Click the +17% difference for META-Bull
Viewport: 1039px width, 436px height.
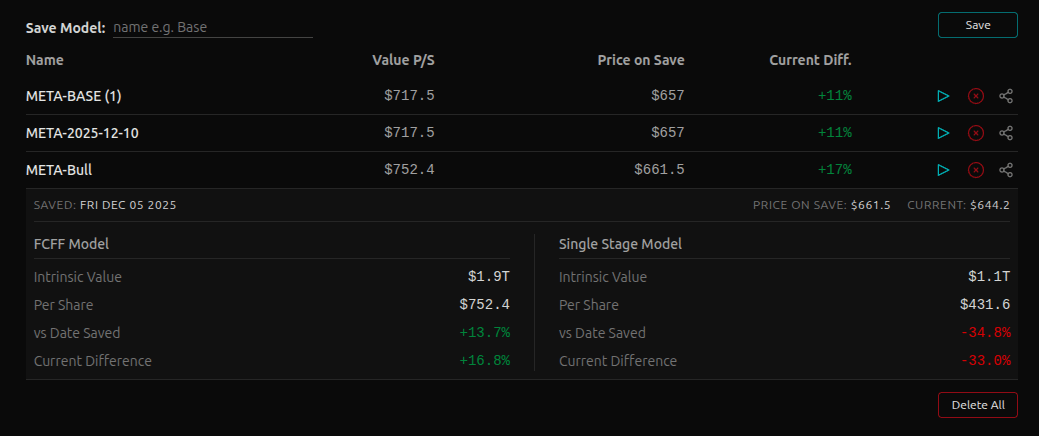pos(834,170)
